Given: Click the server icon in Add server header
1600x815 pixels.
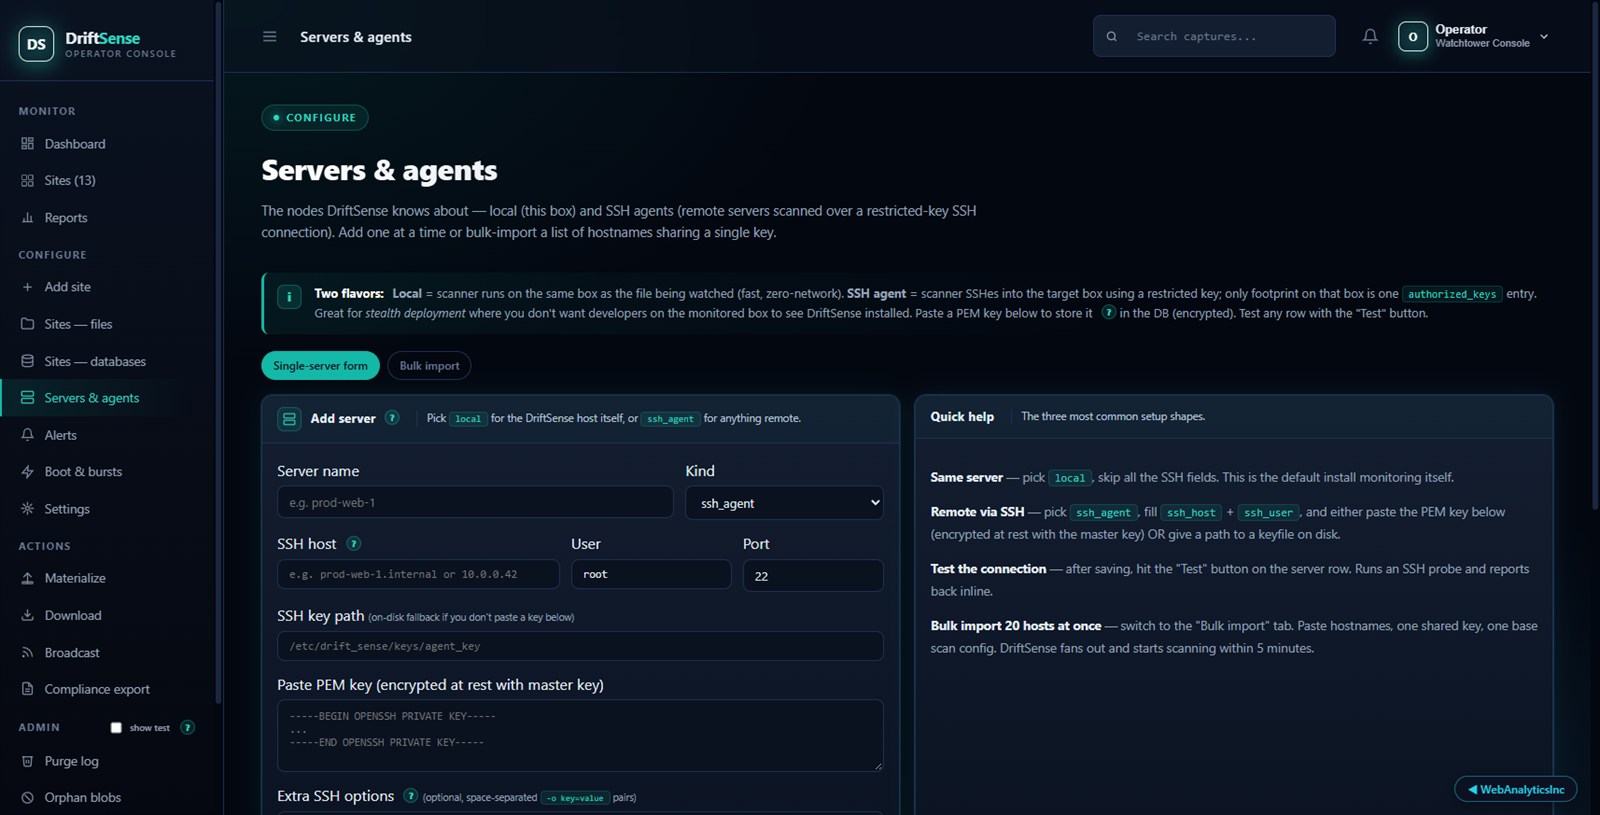Looking at the screenshot, I should pos(289,419).
